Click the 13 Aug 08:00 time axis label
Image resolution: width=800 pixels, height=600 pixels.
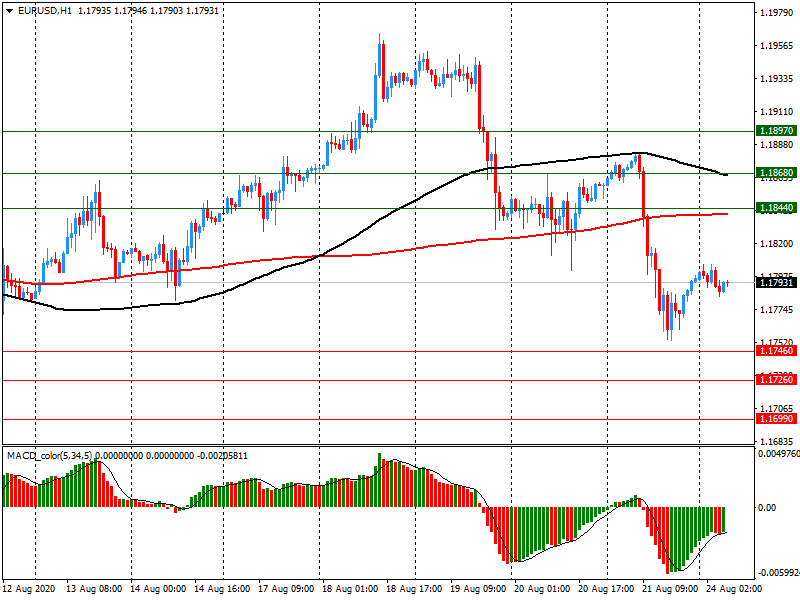tap(94, 589)
